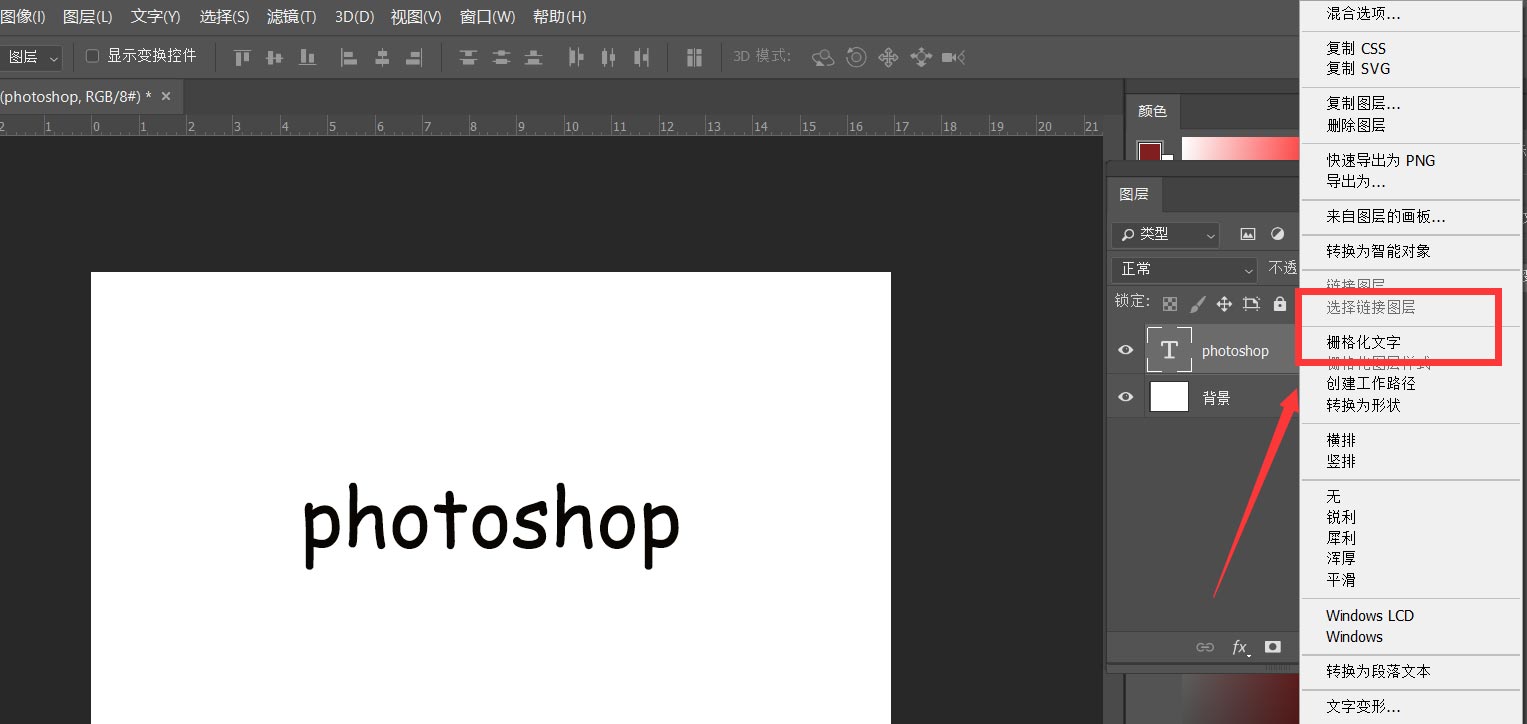Click the lock position icon
Screen dimensions: 1527x724
pos(1224,304)
